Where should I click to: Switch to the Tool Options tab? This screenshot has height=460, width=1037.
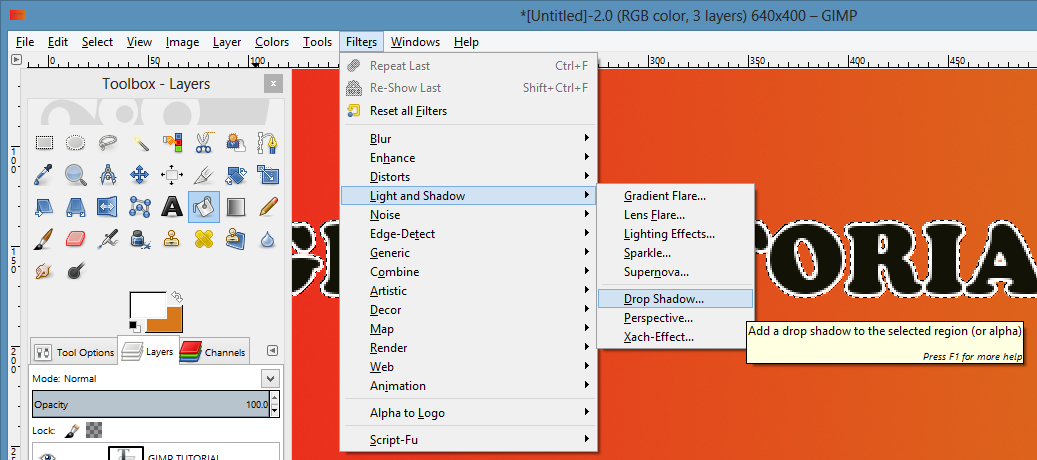coord(74,352)
